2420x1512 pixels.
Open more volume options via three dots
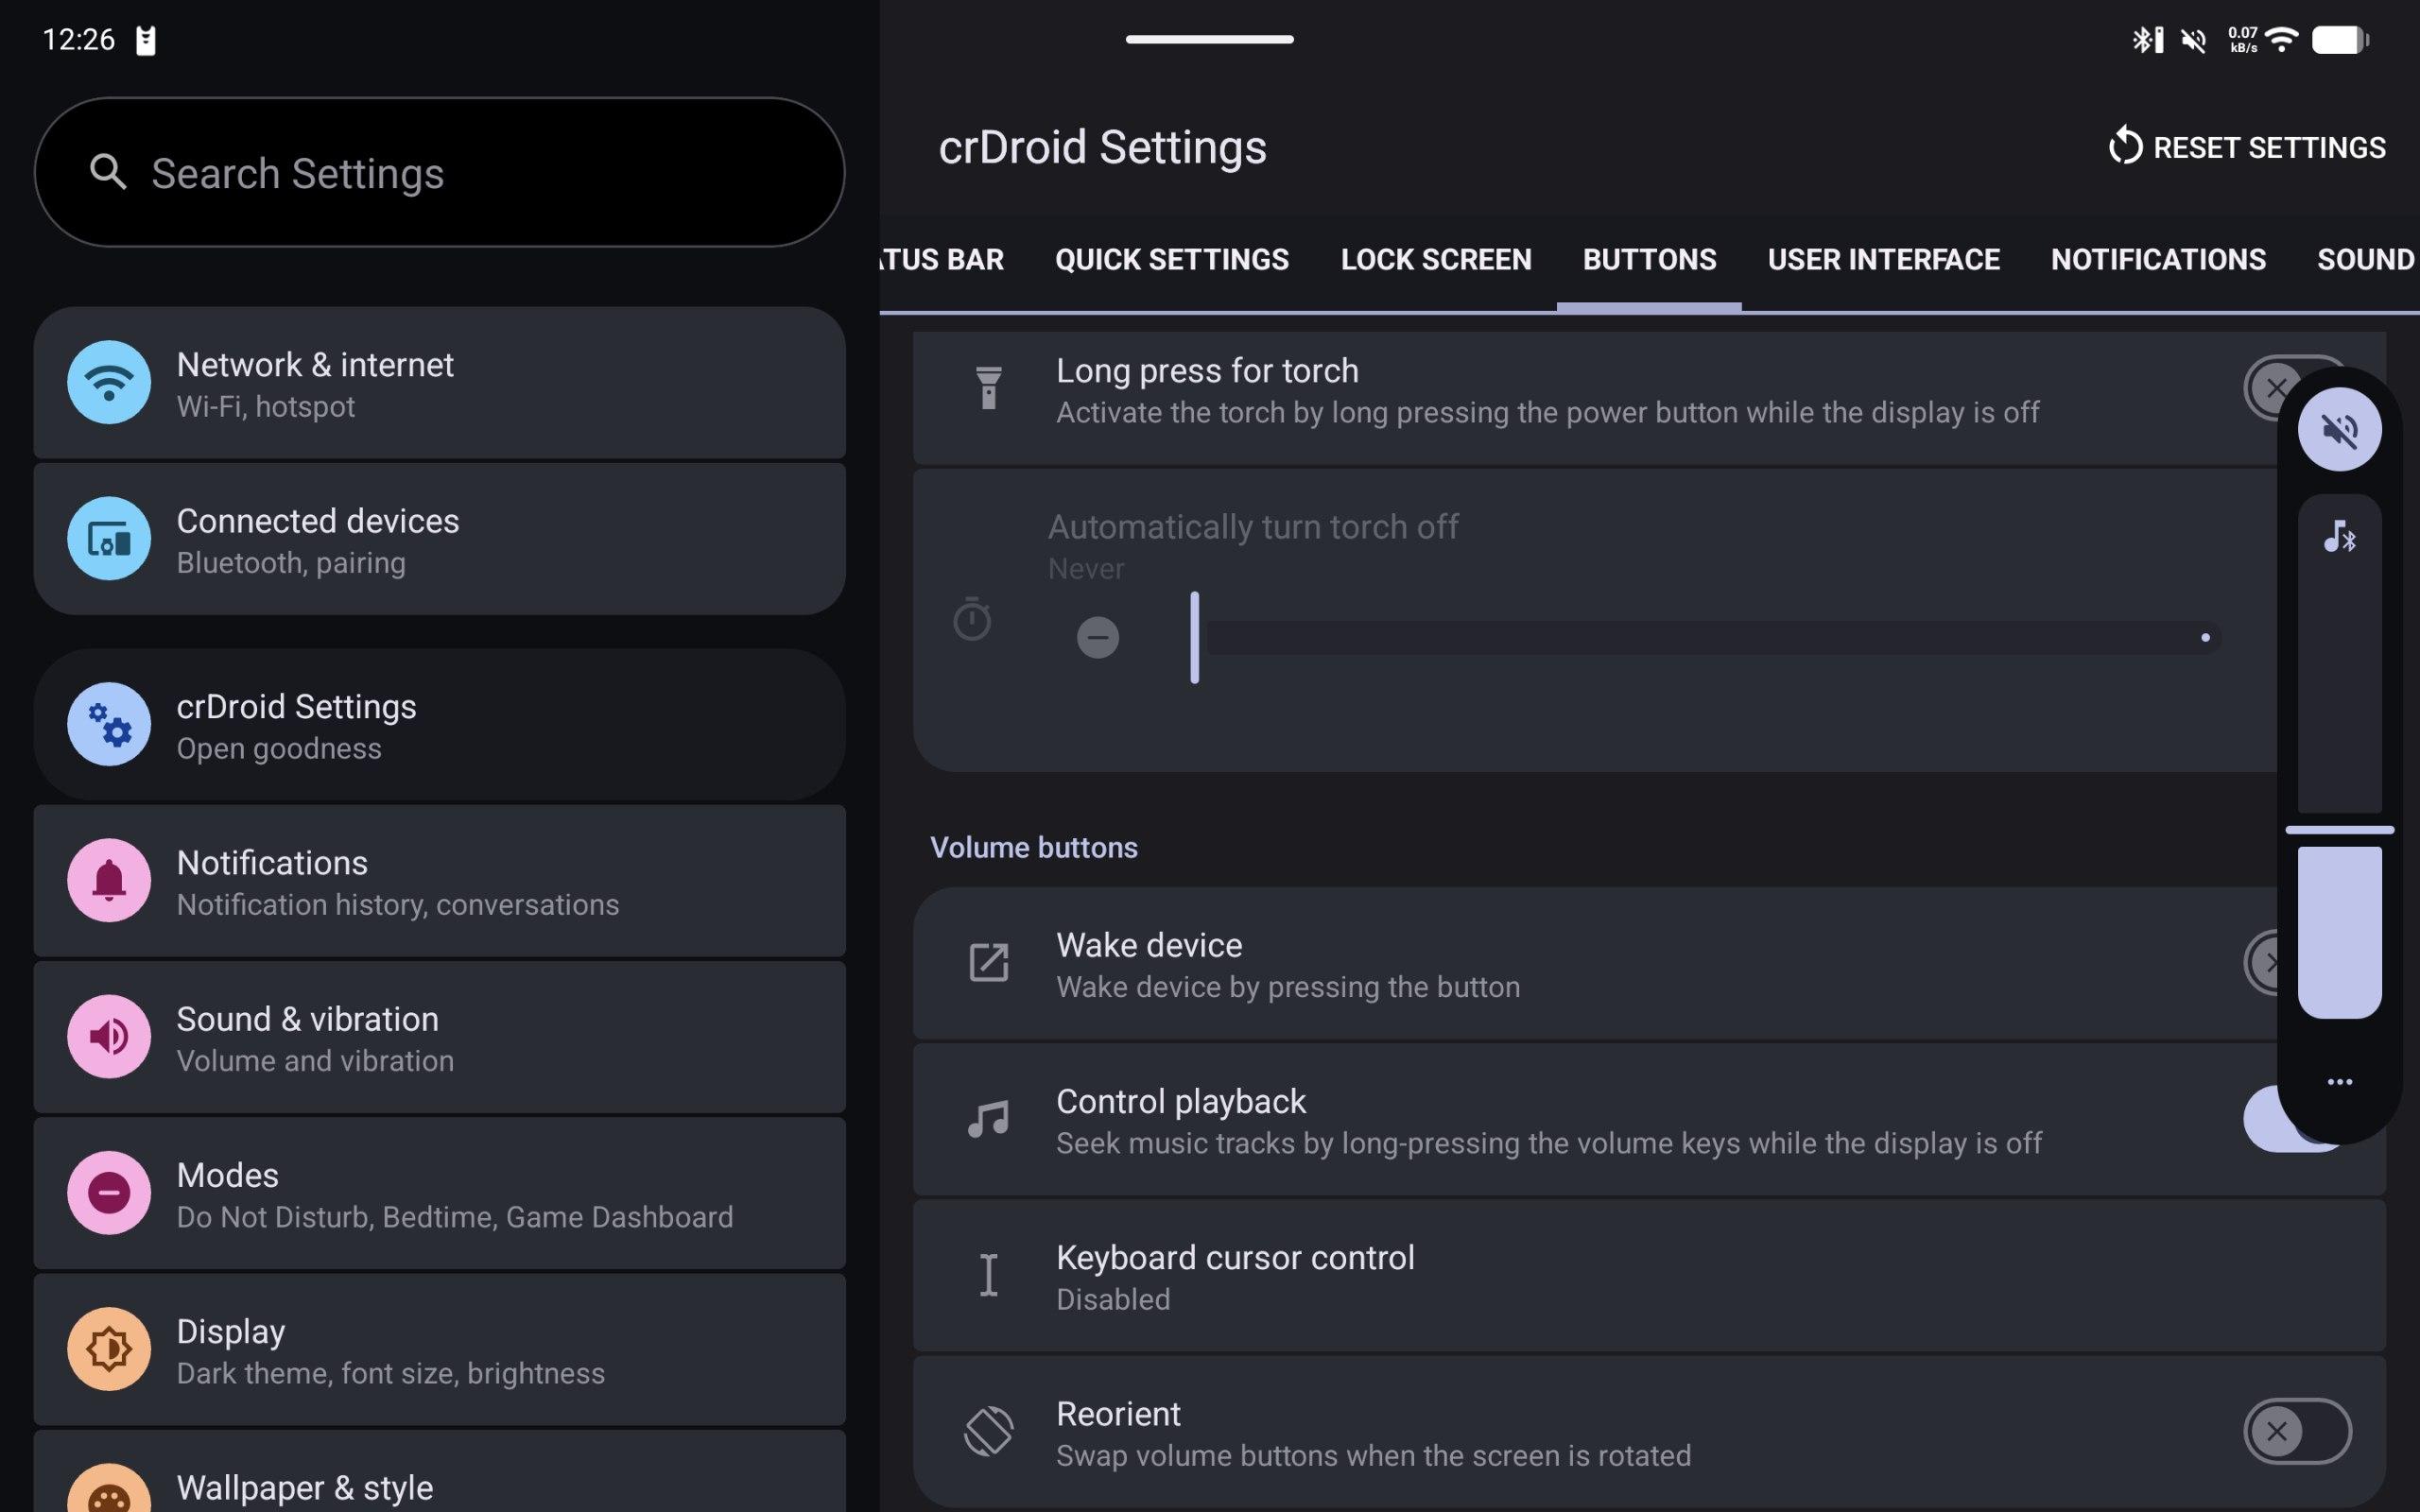(x=2339, y=1082)
